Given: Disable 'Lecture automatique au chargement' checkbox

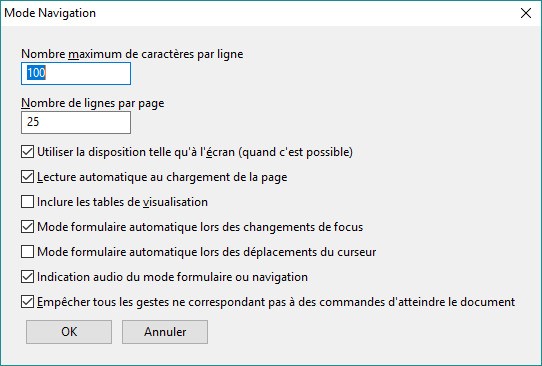Looking at the screenshot, I should pos(27,177).
